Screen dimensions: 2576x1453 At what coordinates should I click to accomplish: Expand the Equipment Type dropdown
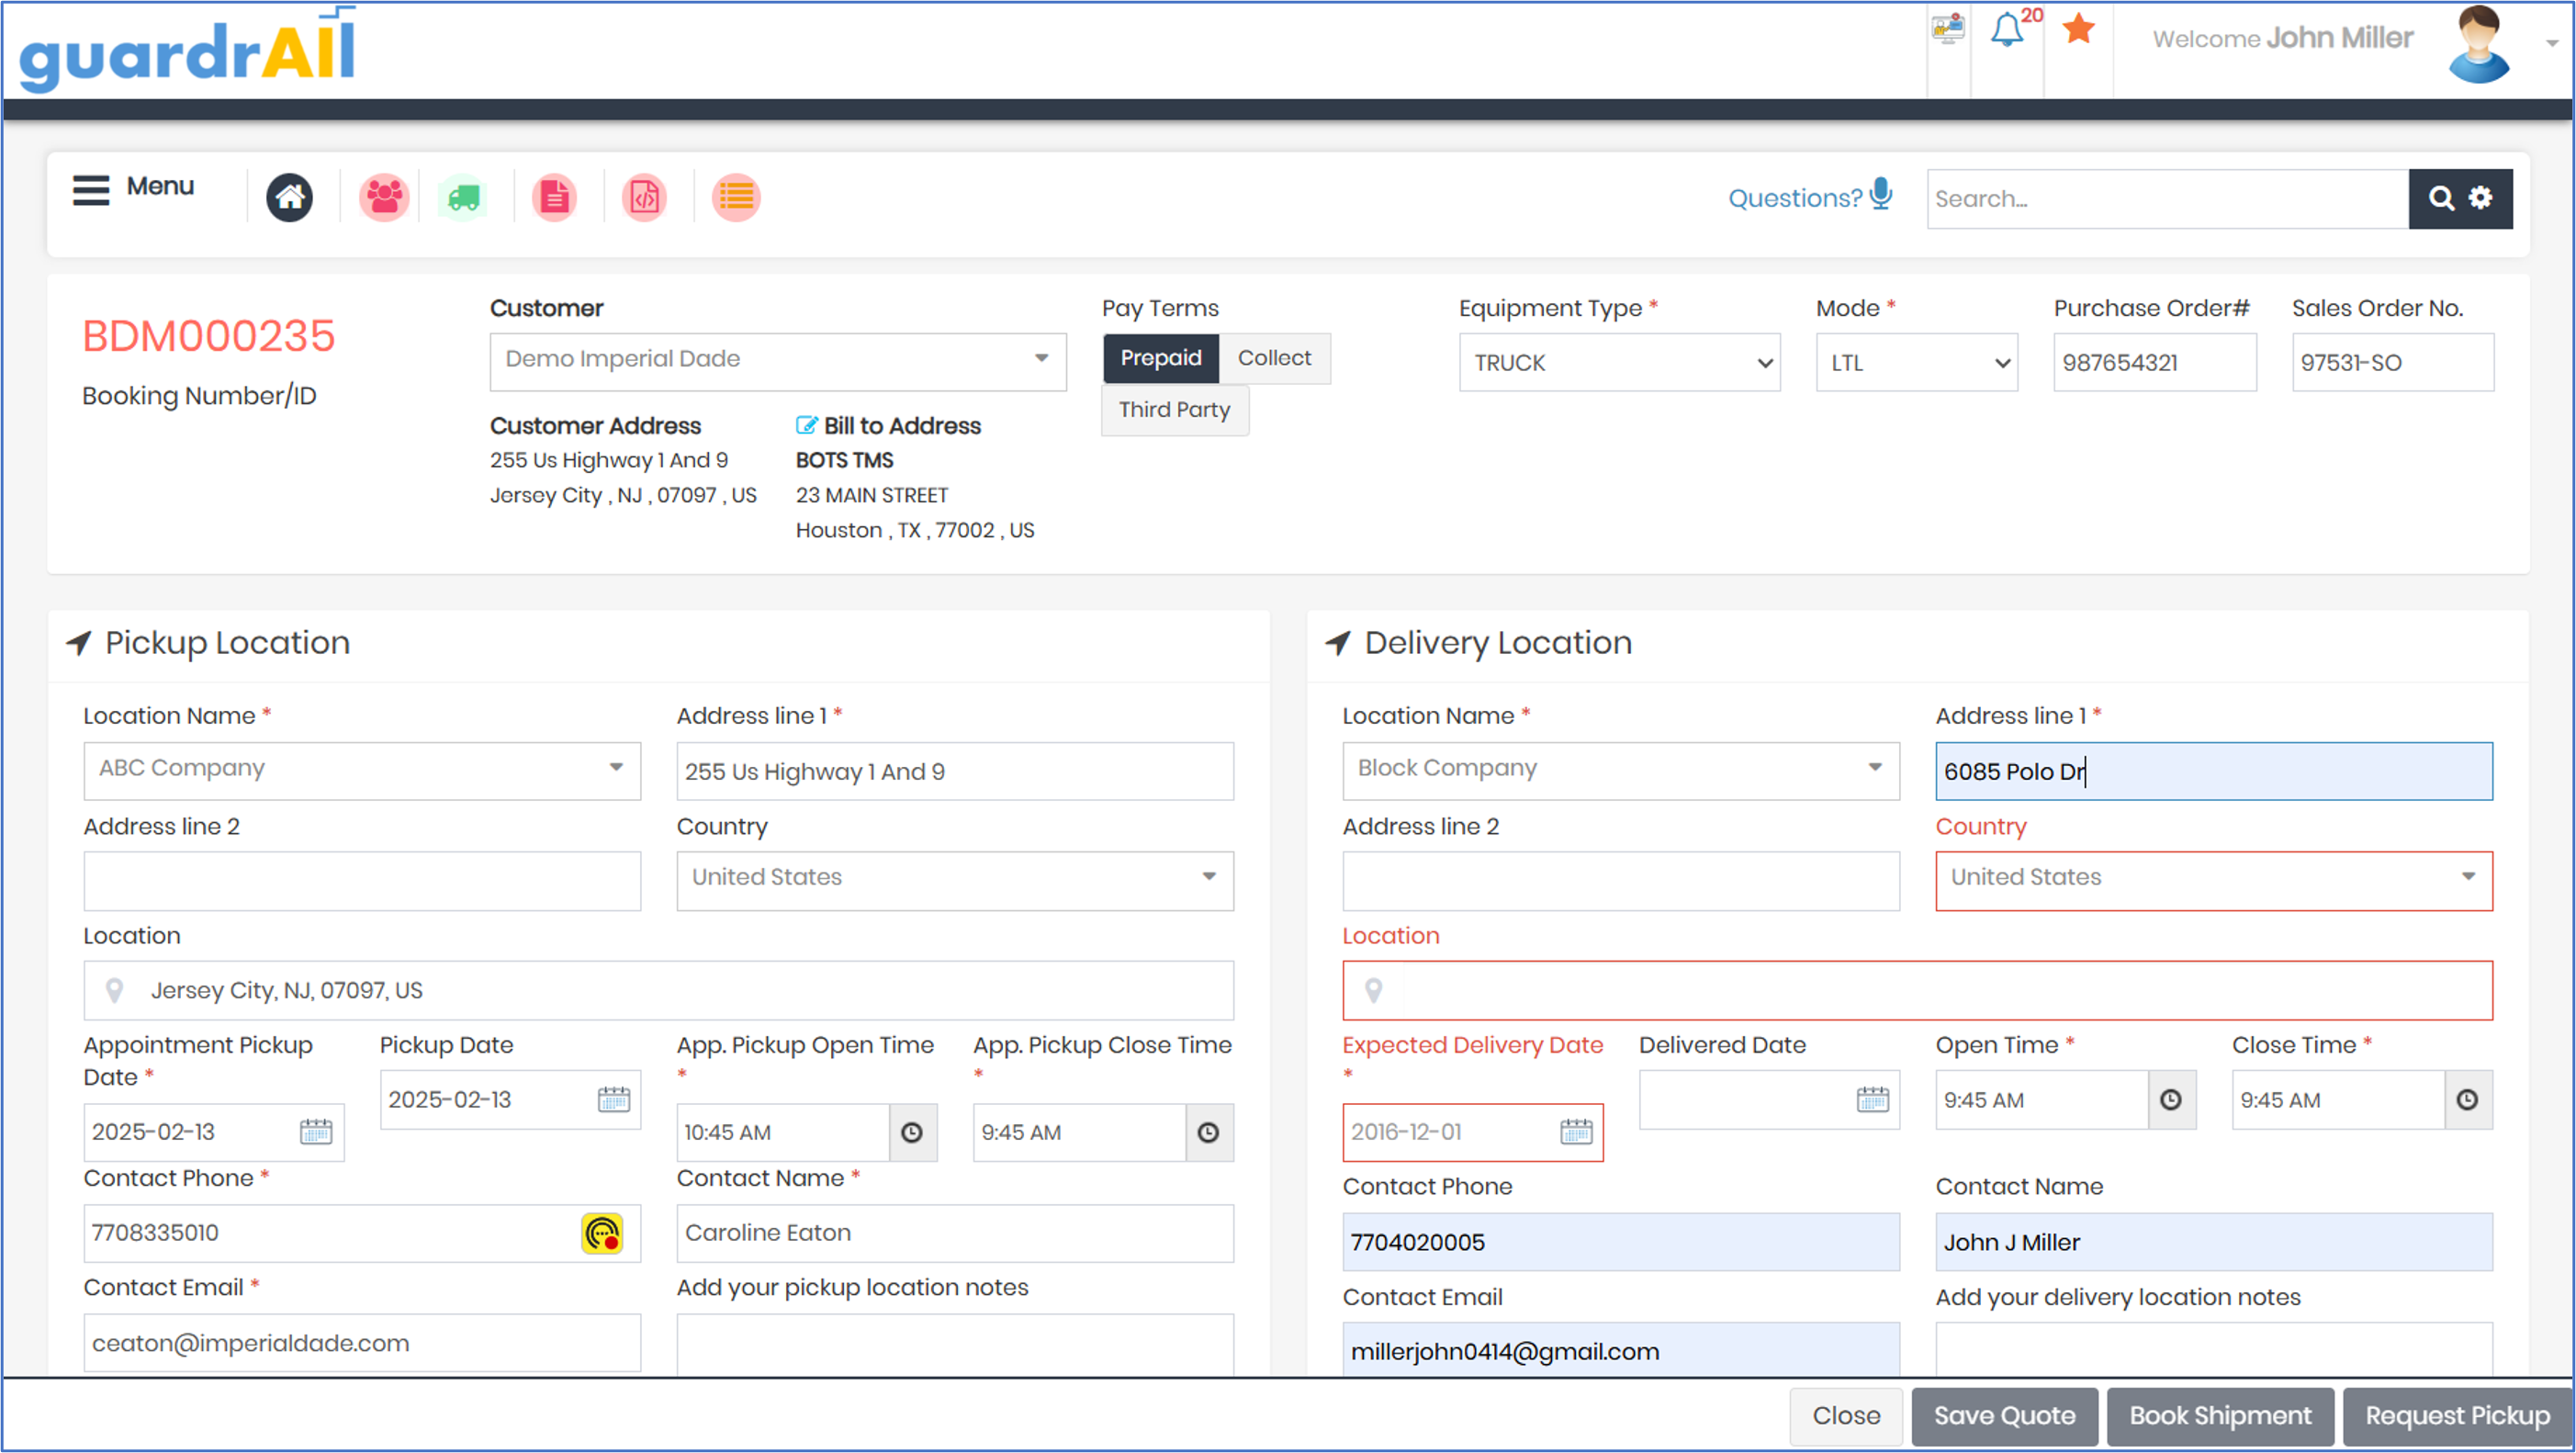click(1619, 363)
